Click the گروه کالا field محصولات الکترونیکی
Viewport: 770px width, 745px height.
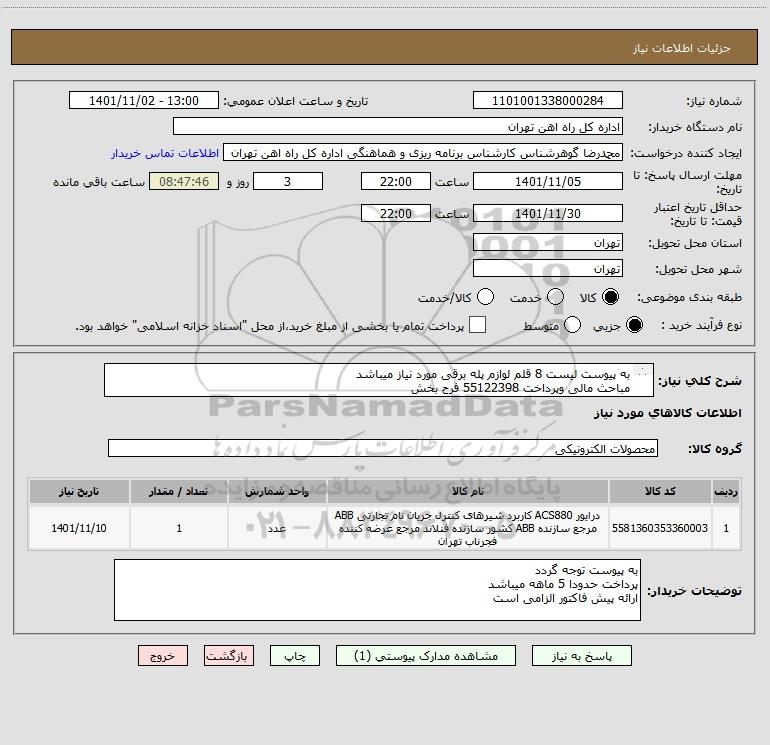tap(383, 448)
